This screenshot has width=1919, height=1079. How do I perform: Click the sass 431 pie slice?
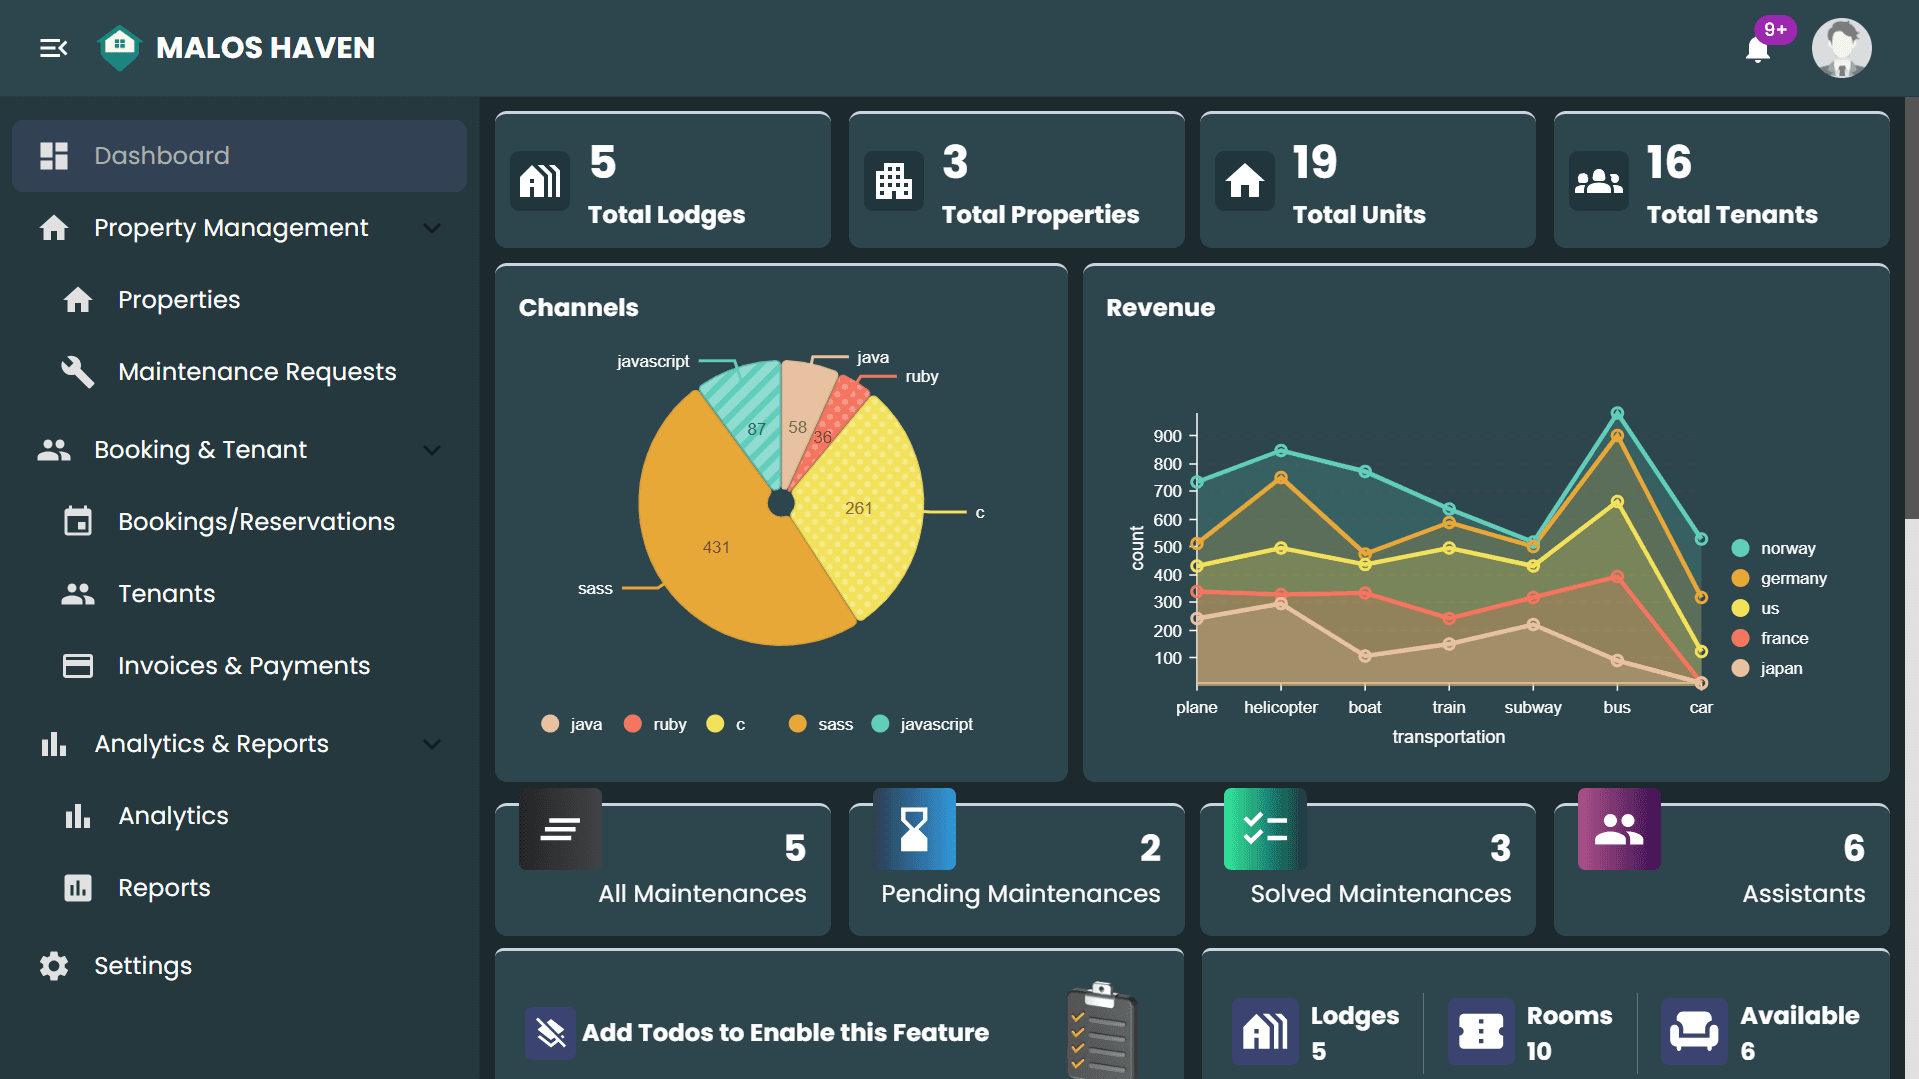click(x=716, y=547)
